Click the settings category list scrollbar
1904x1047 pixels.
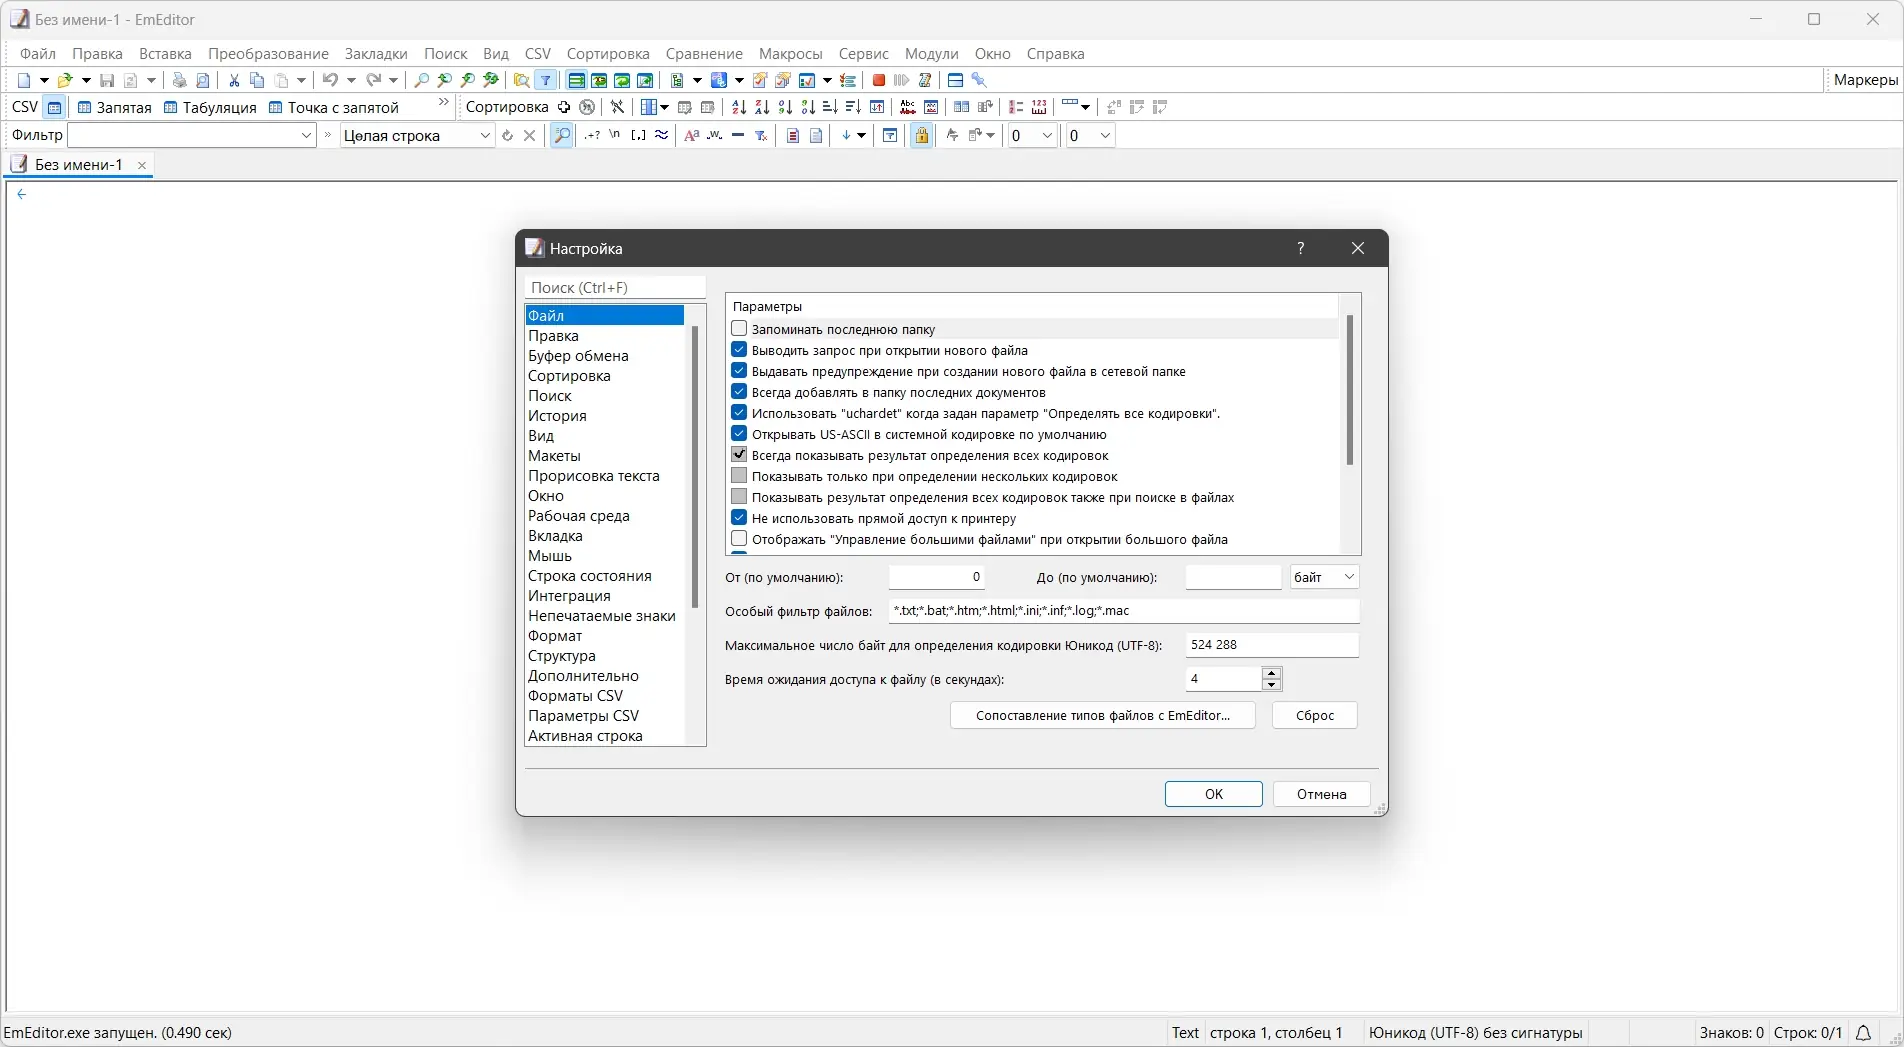pos(695,466)
